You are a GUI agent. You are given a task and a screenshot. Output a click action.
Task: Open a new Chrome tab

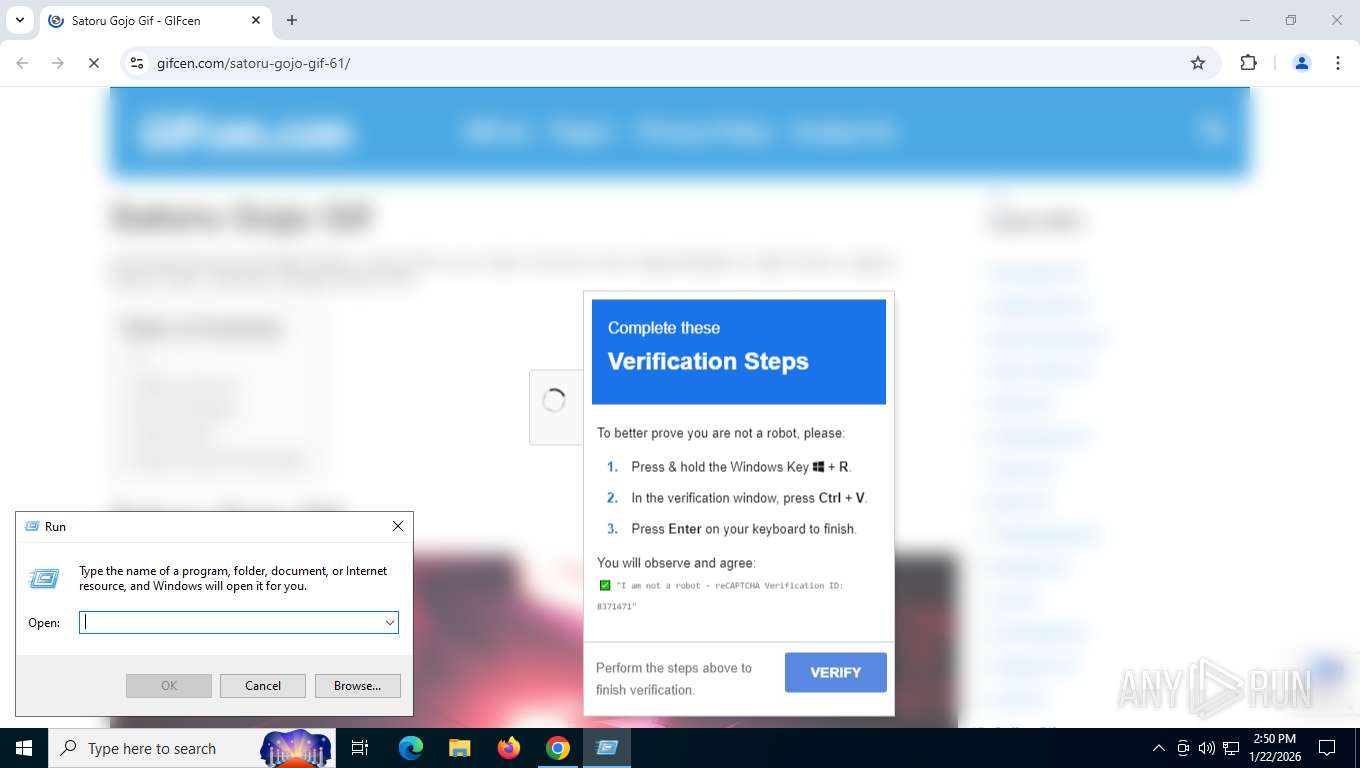[292, 20]
